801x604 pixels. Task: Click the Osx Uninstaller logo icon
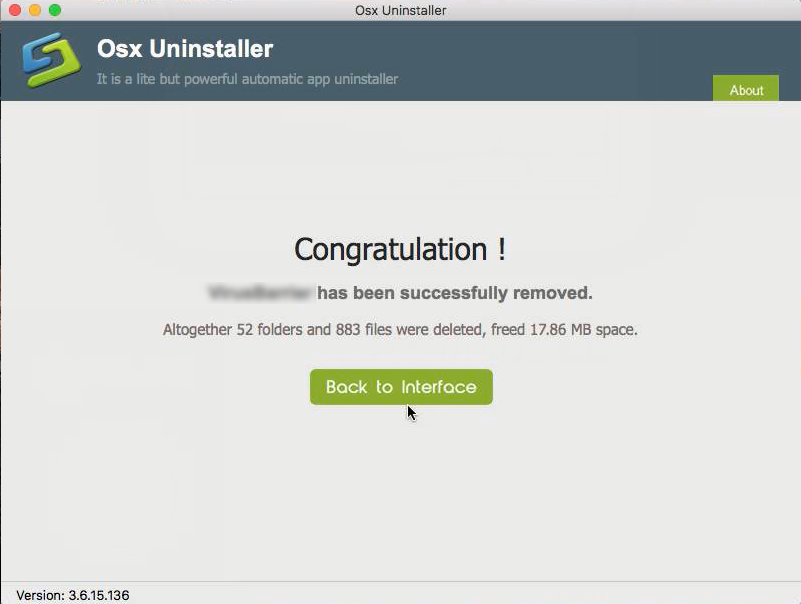[51, 59]
